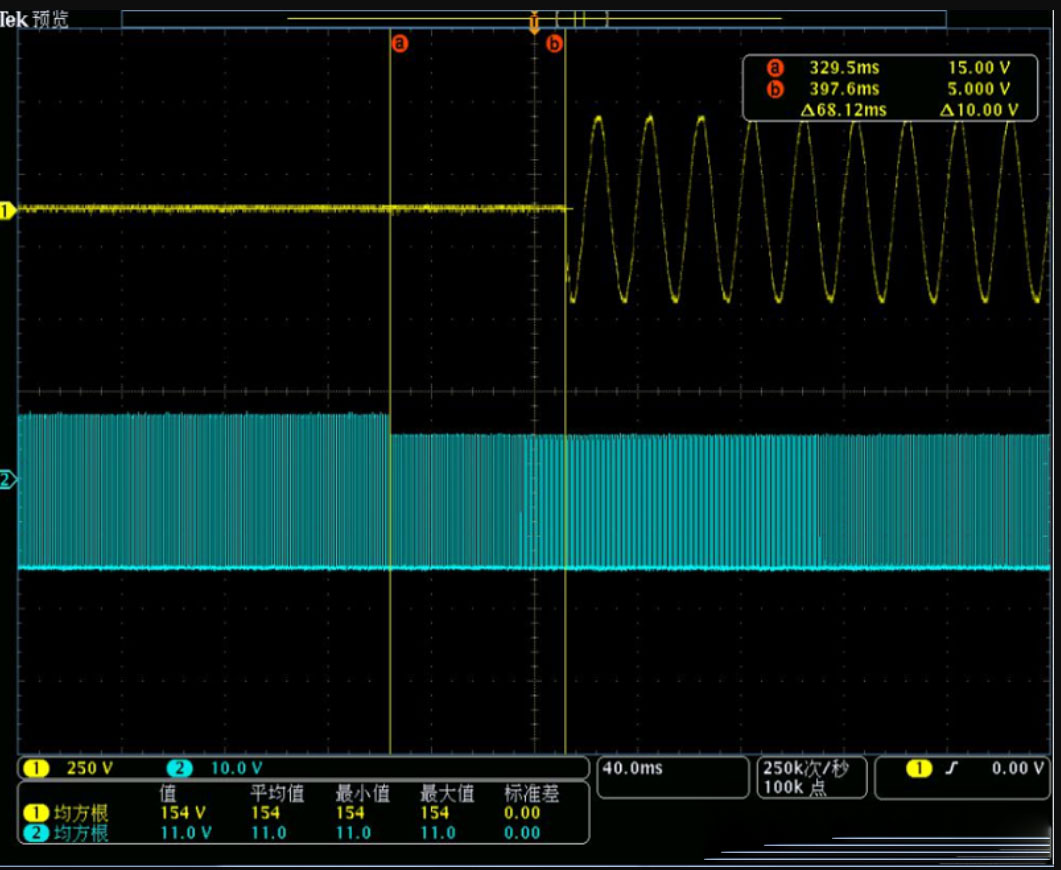
Task: Click the waveform record overview bar at top
Action: pyautogui.click(x=534, y=19)
